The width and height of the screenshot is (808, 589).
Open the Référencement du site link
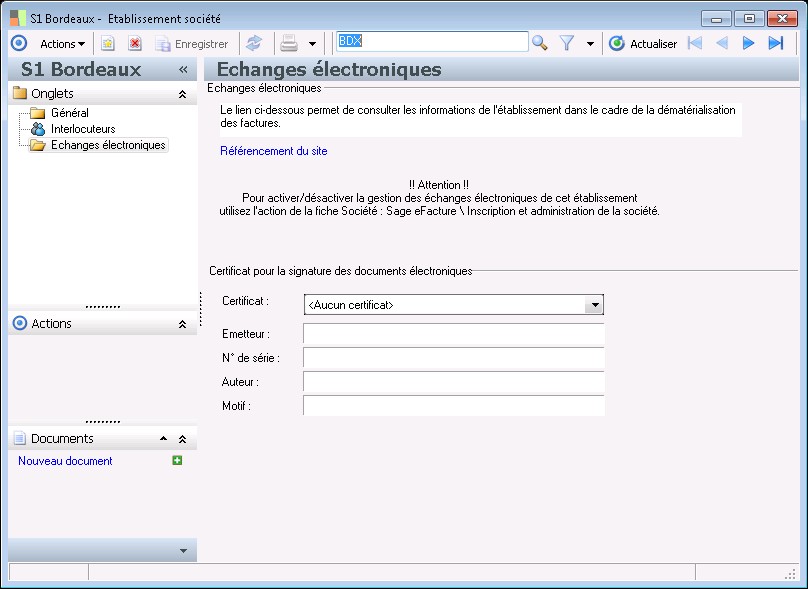click(x=274, y=151)
